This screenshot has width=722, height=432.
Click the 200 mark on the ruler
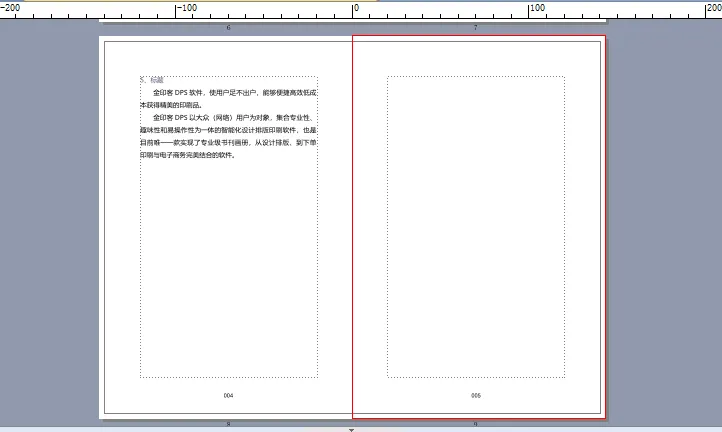(711, 9)
